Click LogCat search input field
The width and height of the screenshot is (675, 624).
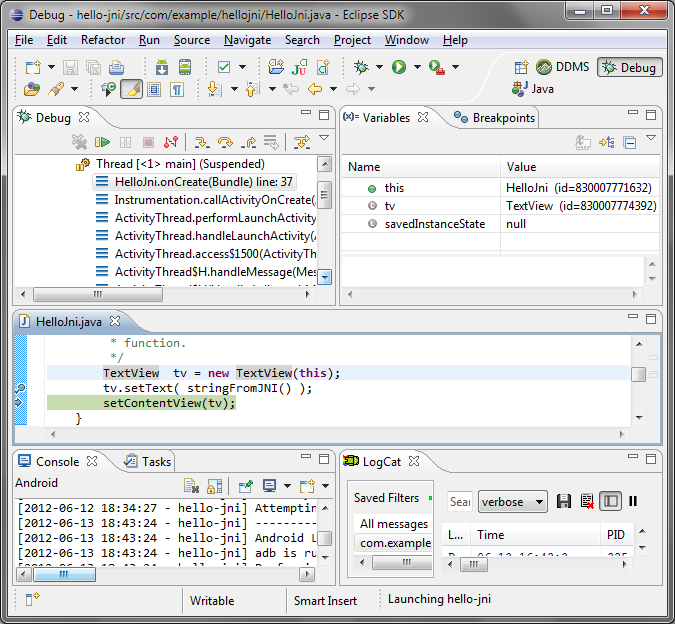[x=460, y=502]
